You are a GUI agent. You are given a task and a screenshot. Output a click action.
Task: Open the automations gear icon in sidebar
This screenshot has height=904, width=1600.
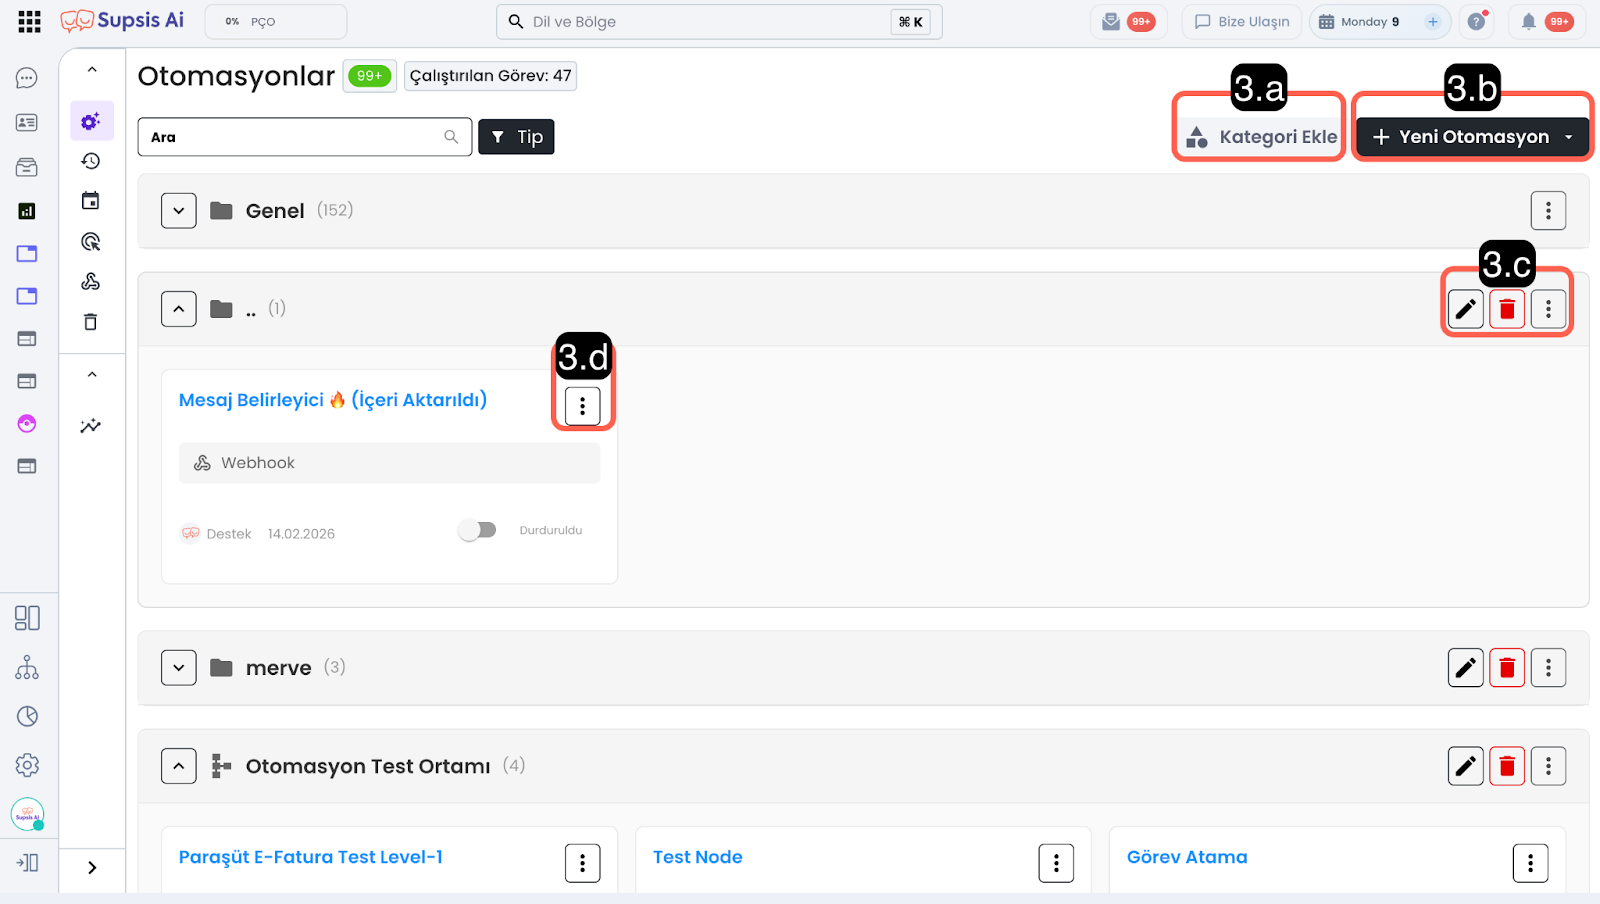pyautogui.click(x=91, y=121)
